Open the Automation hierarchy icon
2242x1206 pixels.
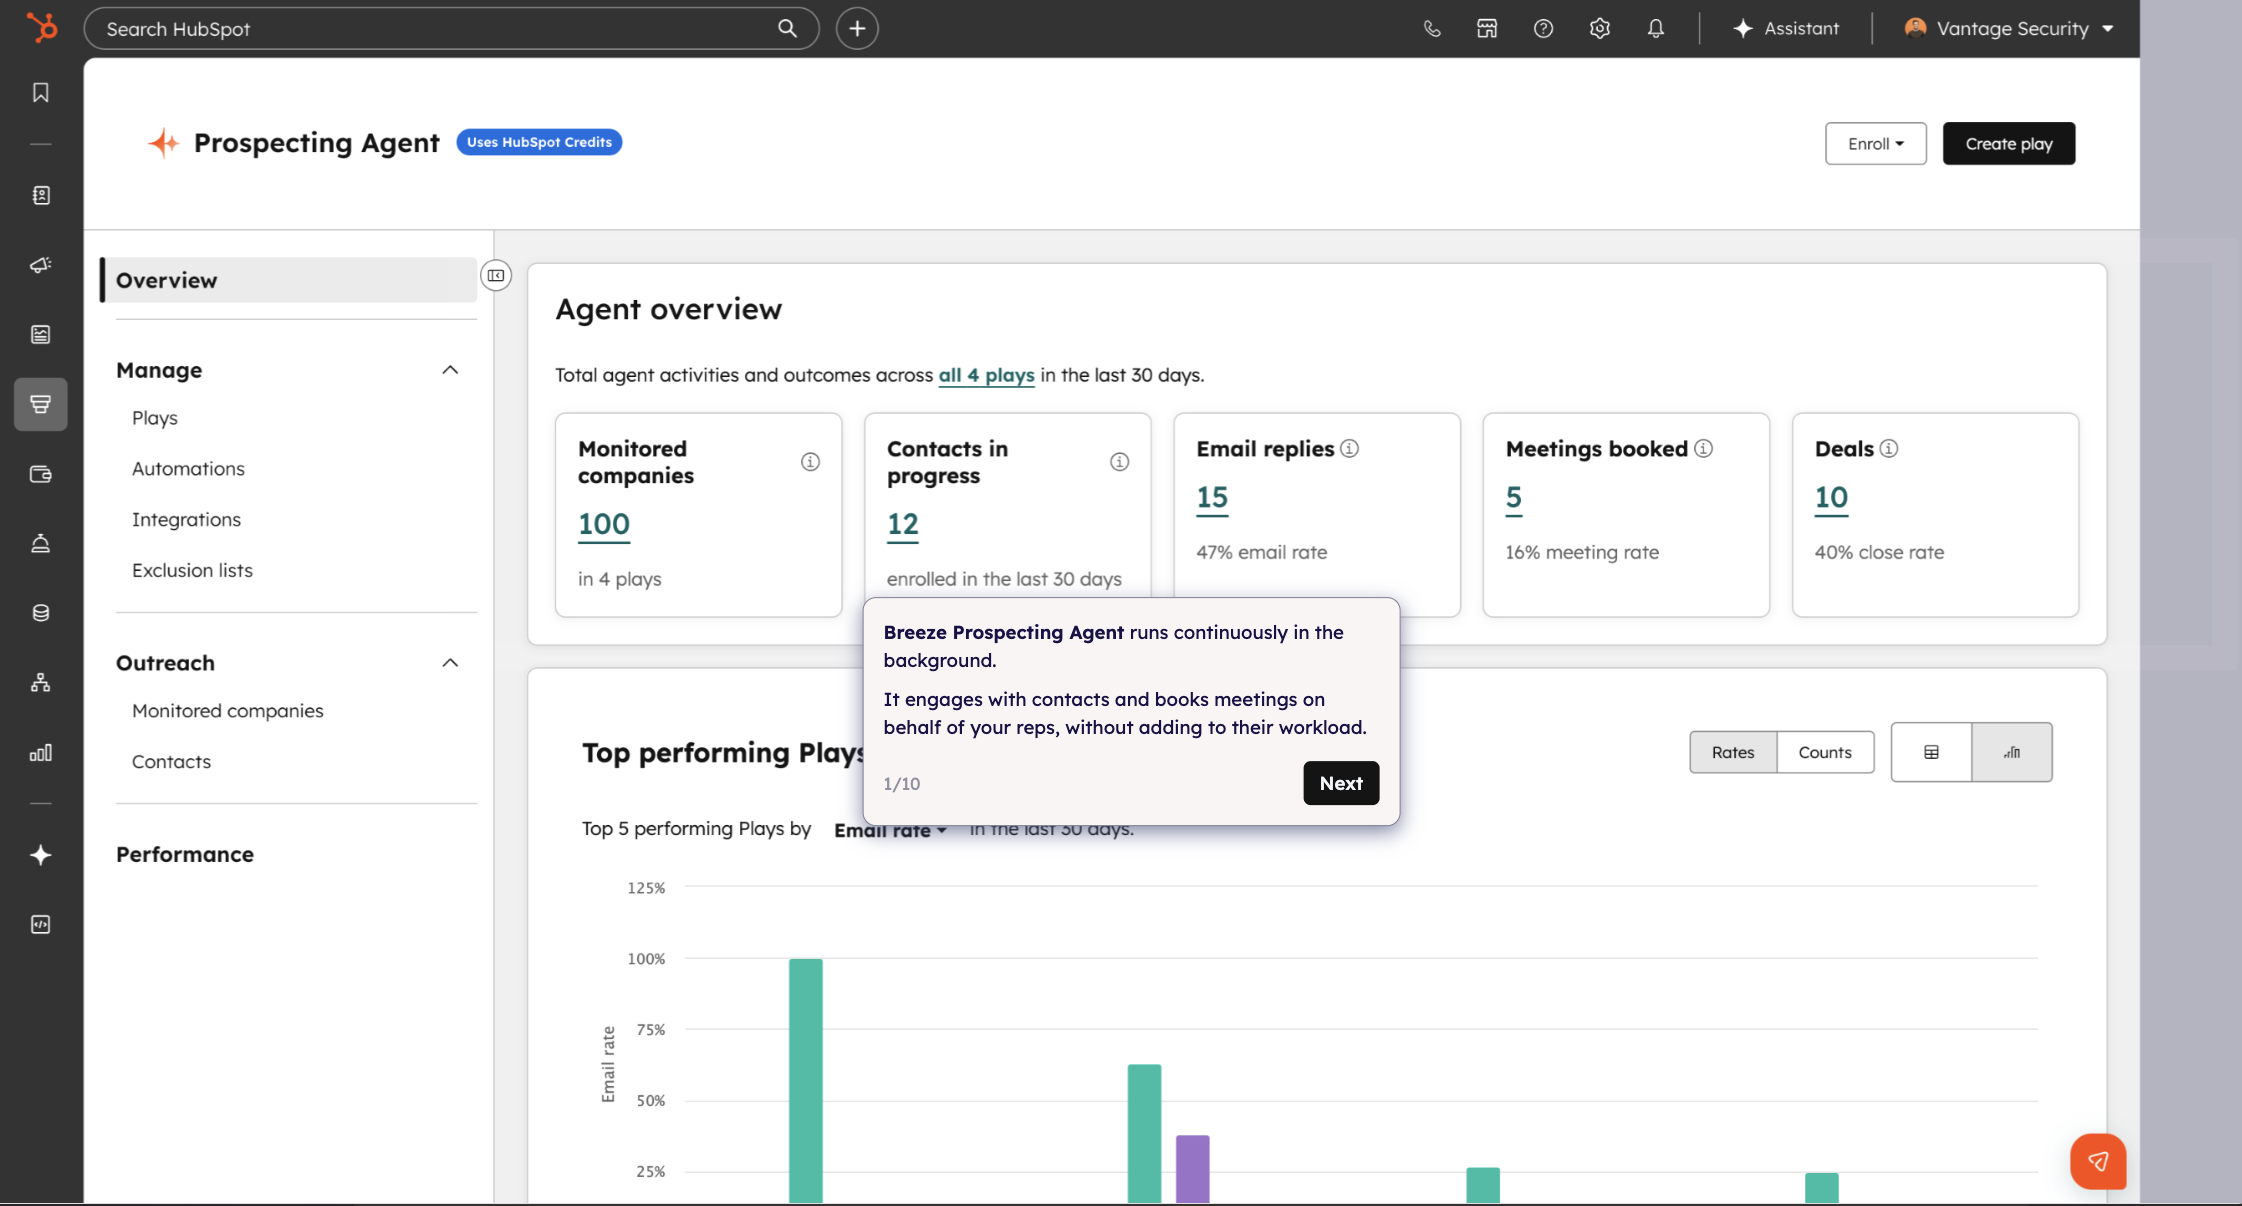pos(41,683)
